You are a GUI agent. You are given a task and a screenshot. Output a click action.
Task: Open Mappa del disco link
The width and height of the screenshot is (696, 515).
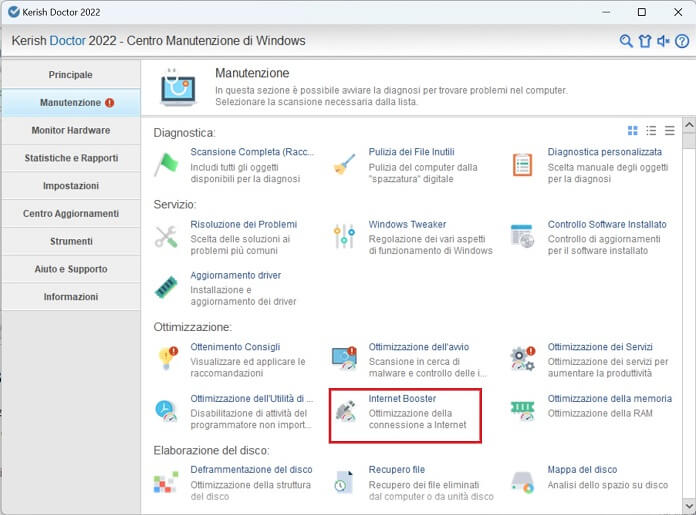pos(582,470)
